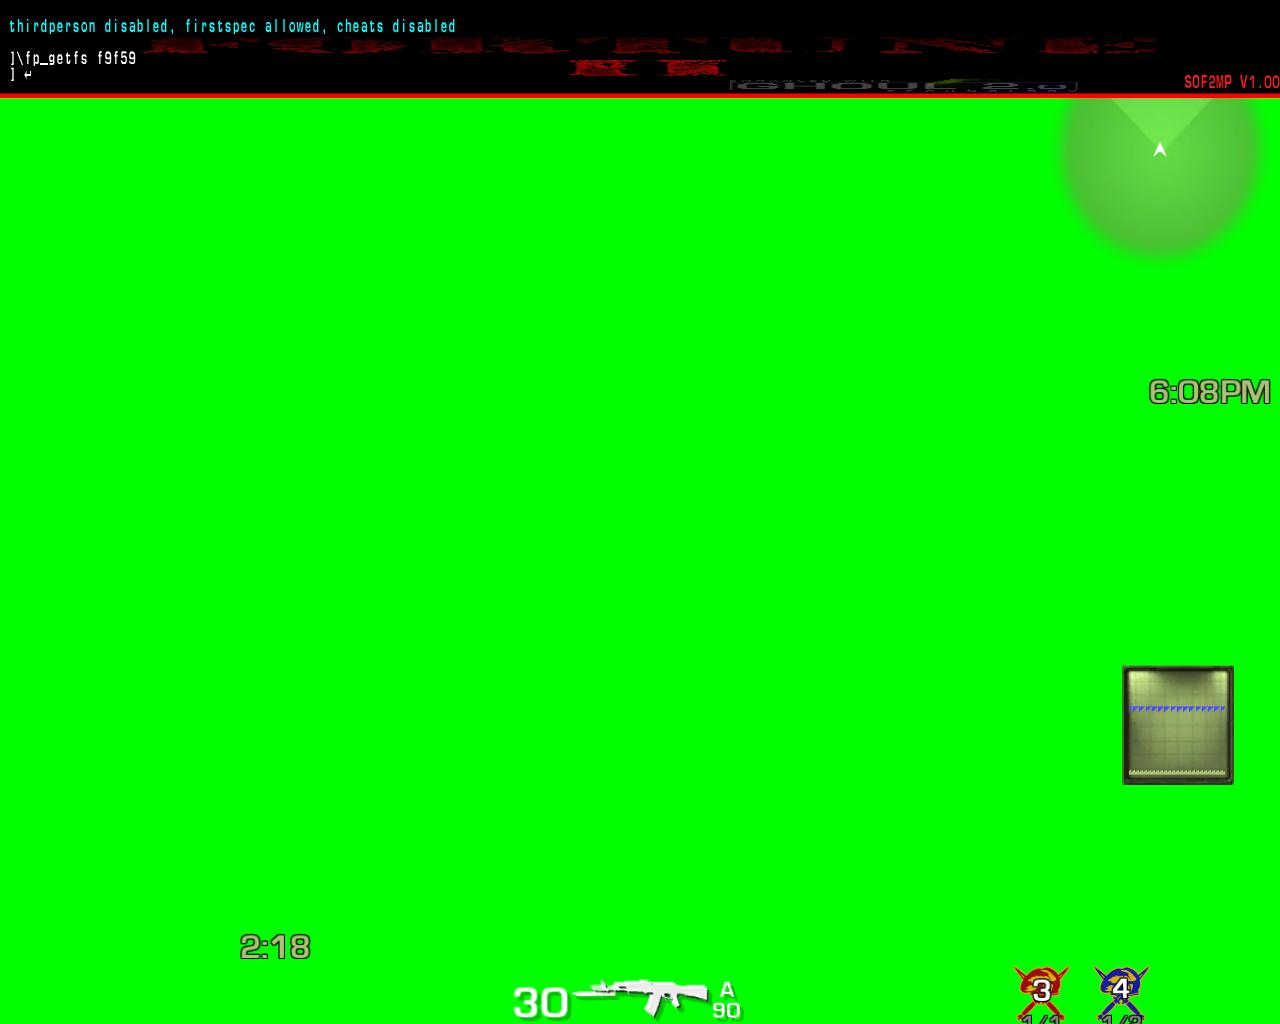Screen dimensions: 1280x1024
Task: Click the SOF2MP V1.00 version label
Action: (1231, 82)
